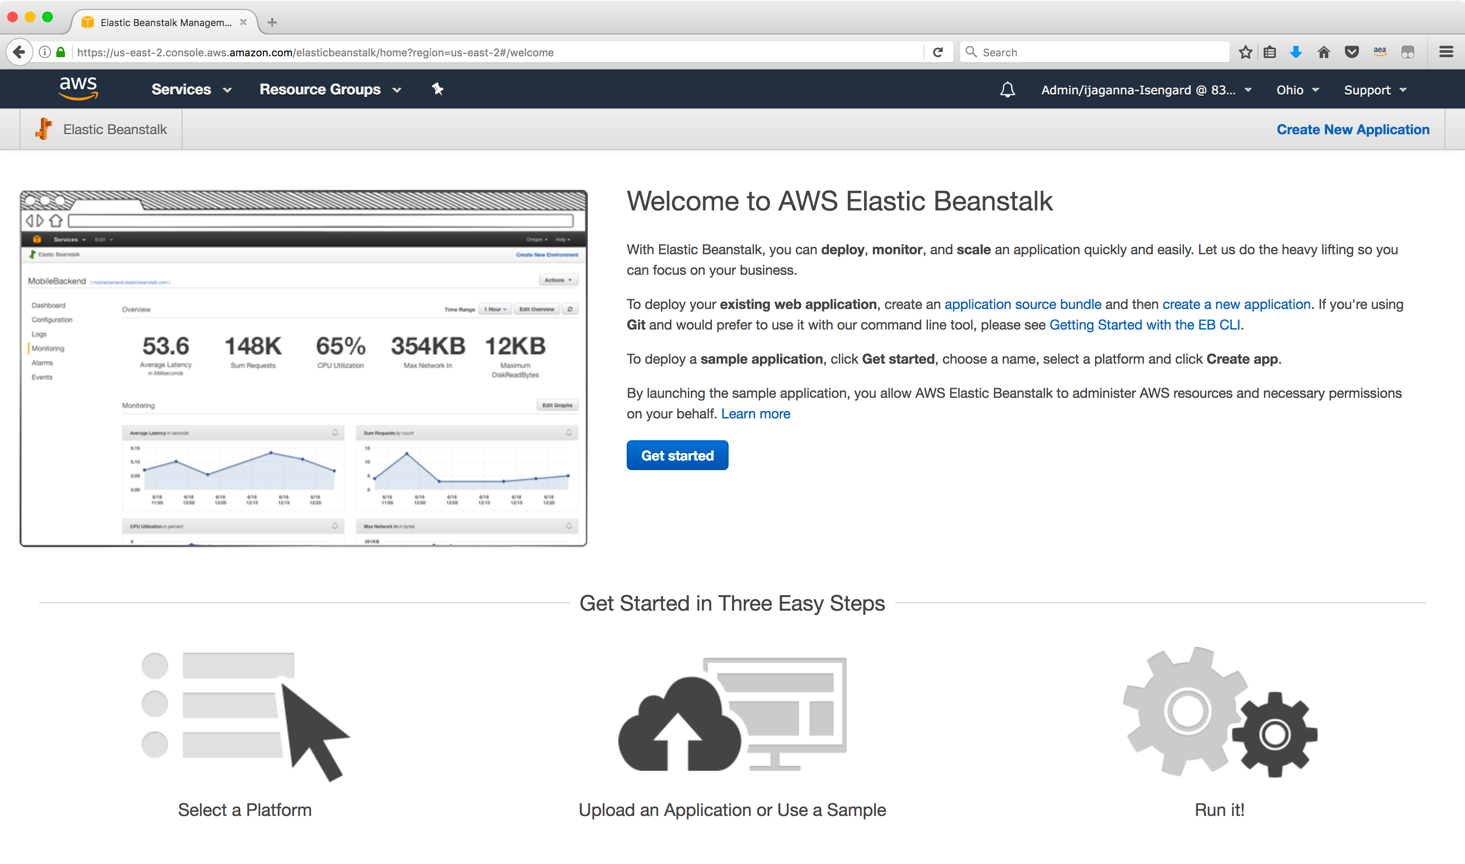Click the Elastic Beanstalk service icon

pos(43,129)
